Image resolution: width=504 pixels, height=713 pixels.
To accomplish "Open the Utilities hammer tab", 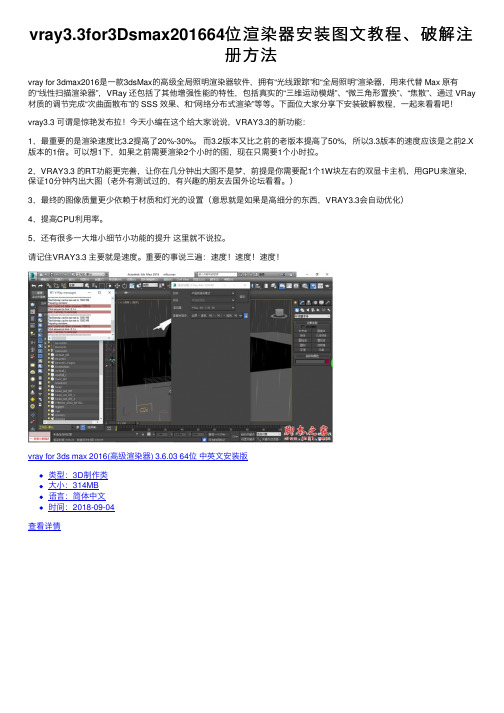I will [328, 302].
